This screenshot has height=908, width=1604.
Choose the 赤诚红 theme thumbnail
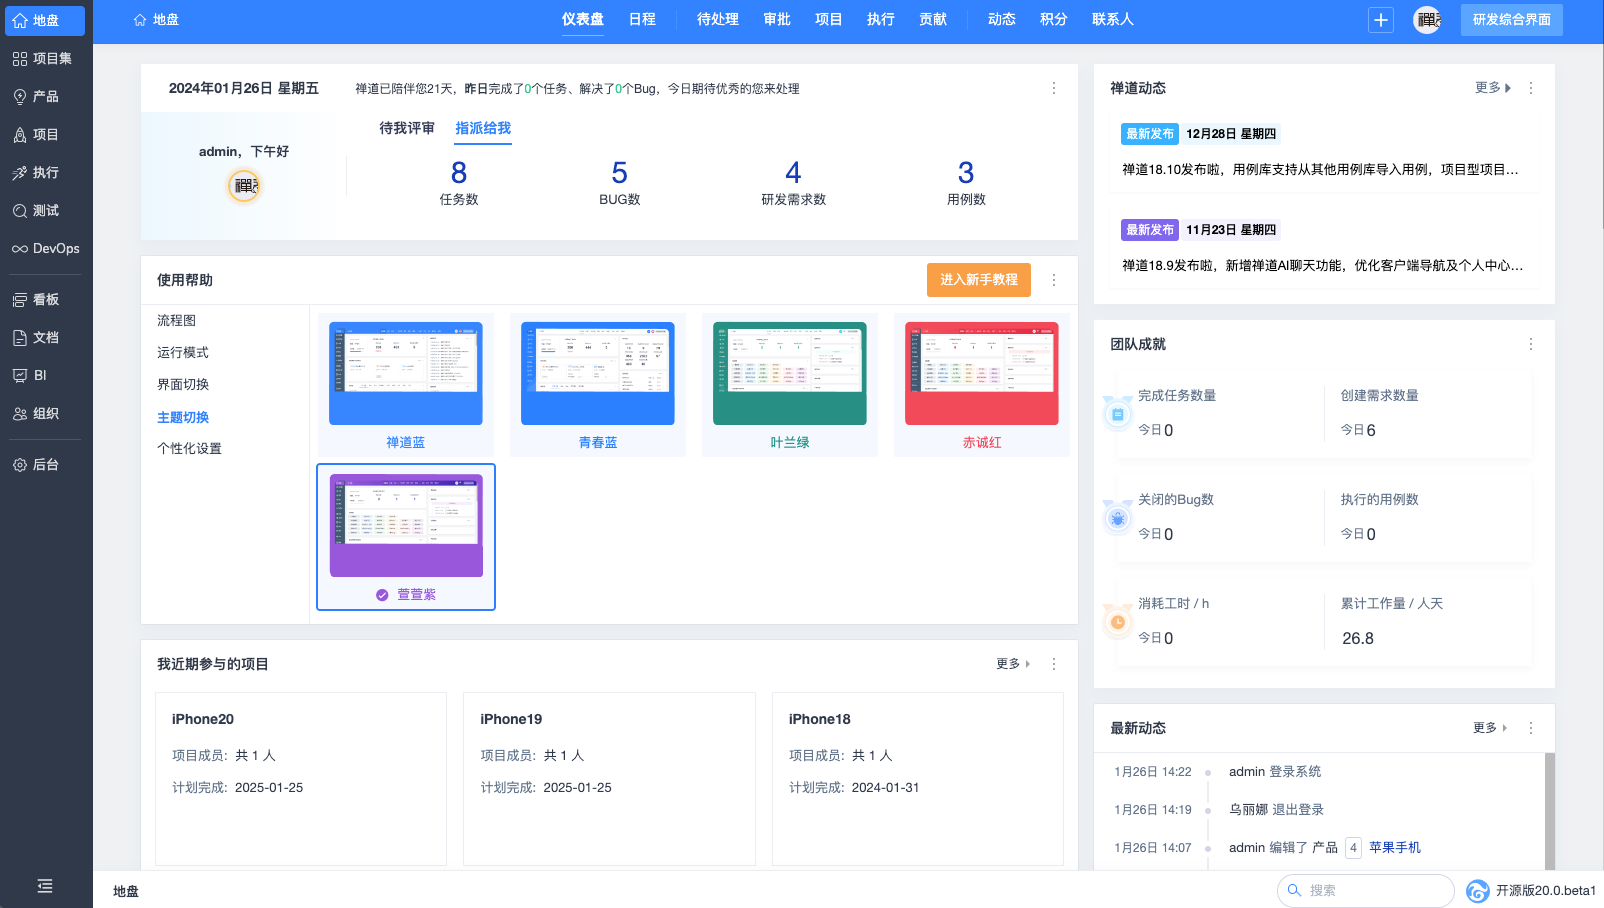point(982,385)
